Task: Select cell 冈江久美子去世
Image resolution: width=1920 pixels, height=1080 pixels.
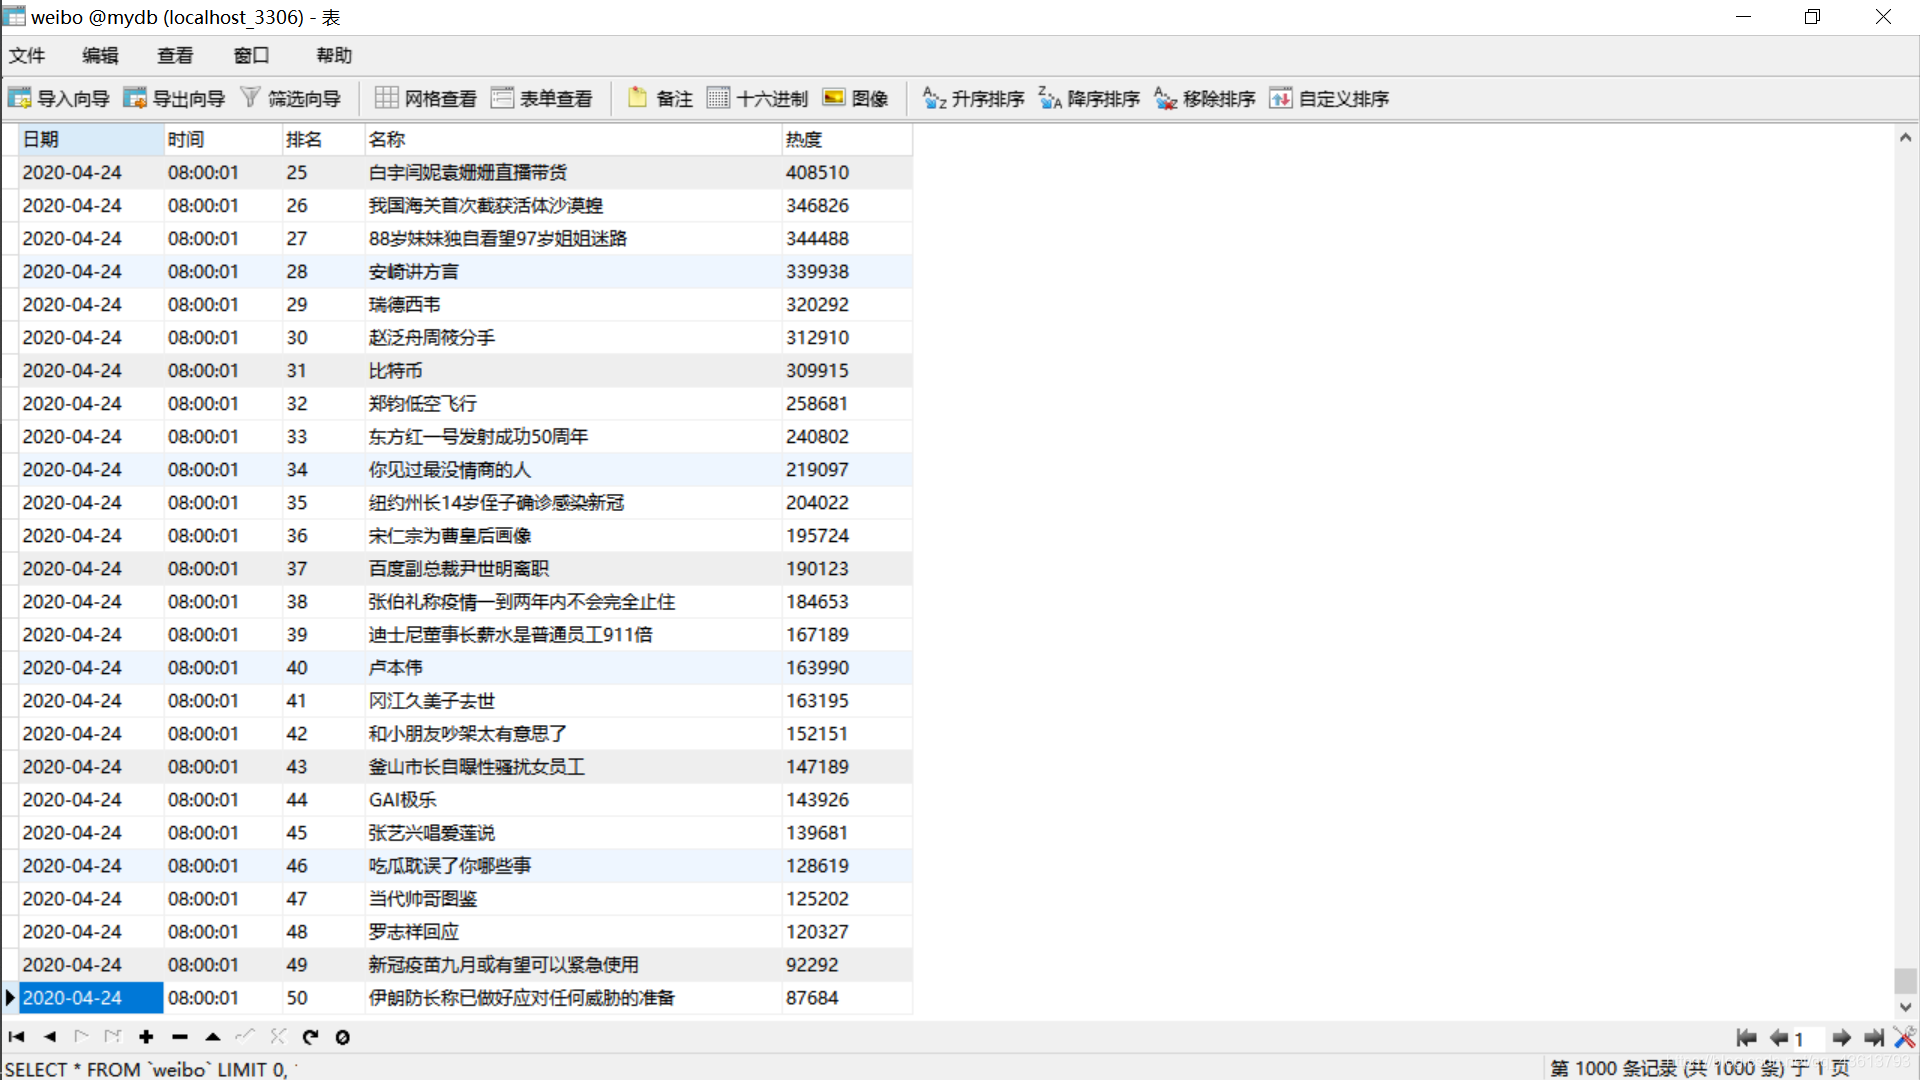Action: pyautogui.click(x=573, y=700)
